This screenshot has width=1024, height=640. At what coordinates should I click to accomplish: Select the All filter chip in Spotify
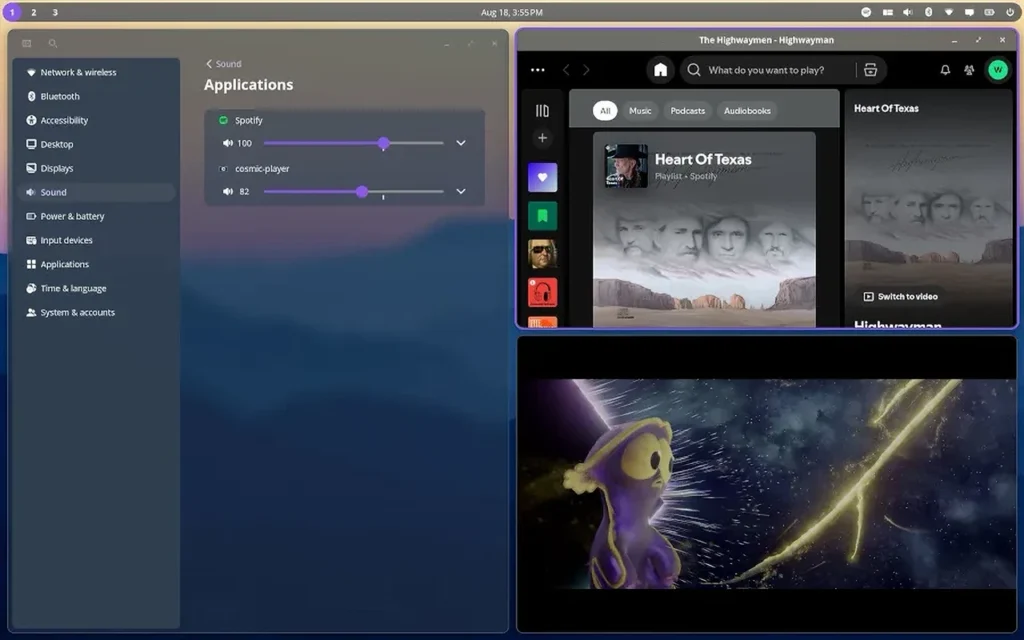pyautogui.click(x=605, y=111)
